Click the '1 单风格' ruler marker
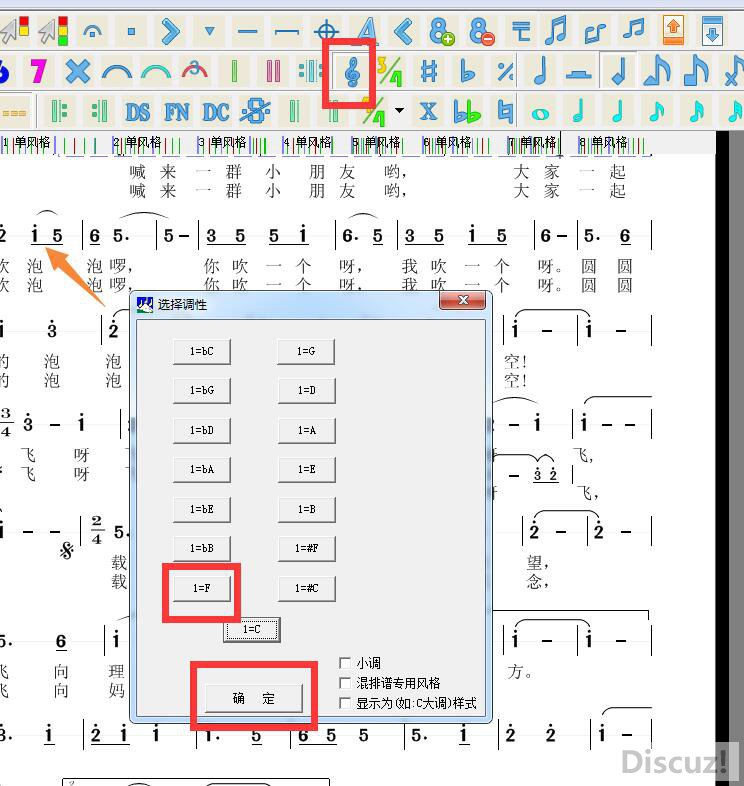Viewport: 744px width, 786px height. click(x=28, y=142)
